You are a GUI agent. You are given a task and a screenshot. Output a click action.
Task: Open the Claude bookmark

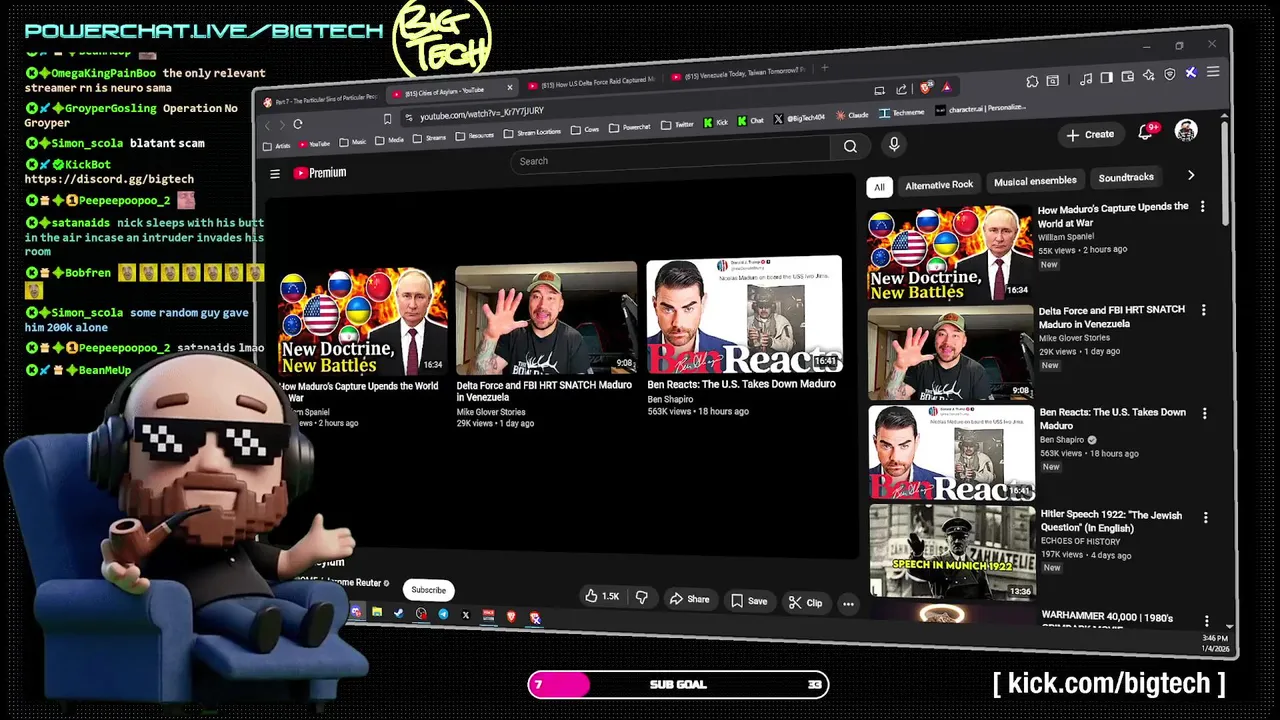click(x=852, y=115)
